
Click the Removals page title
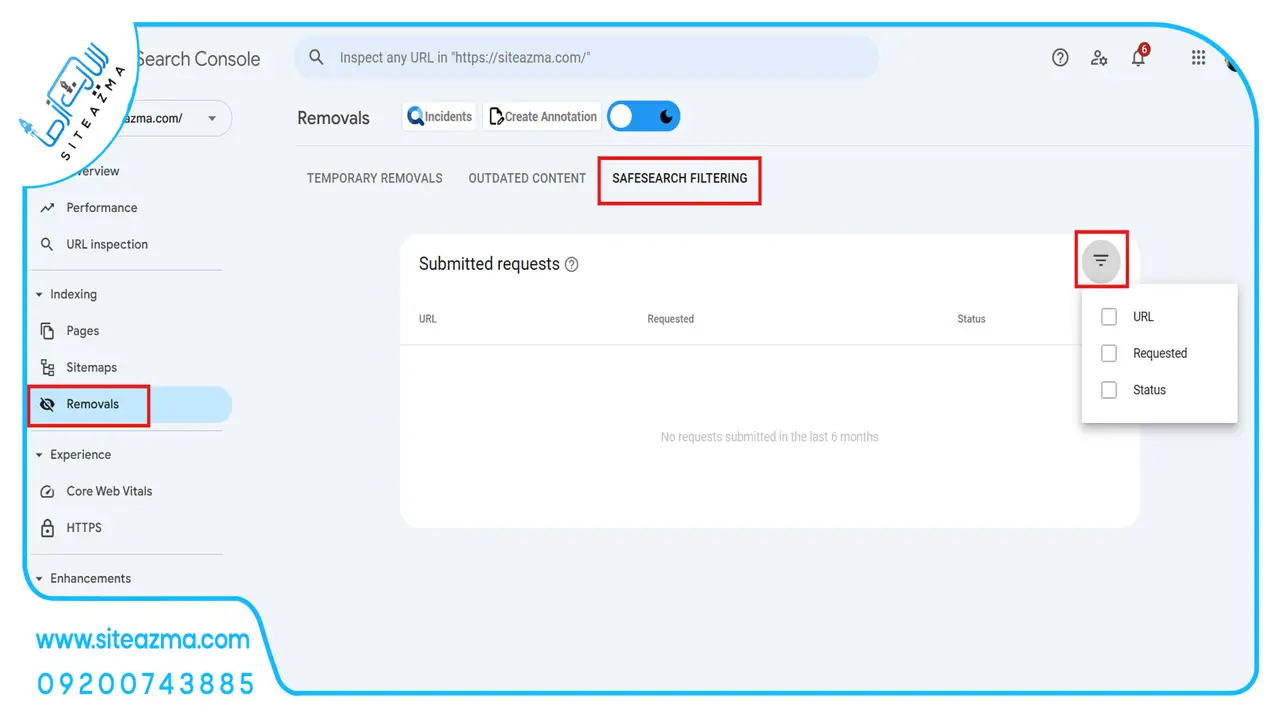tap(334, 118)
